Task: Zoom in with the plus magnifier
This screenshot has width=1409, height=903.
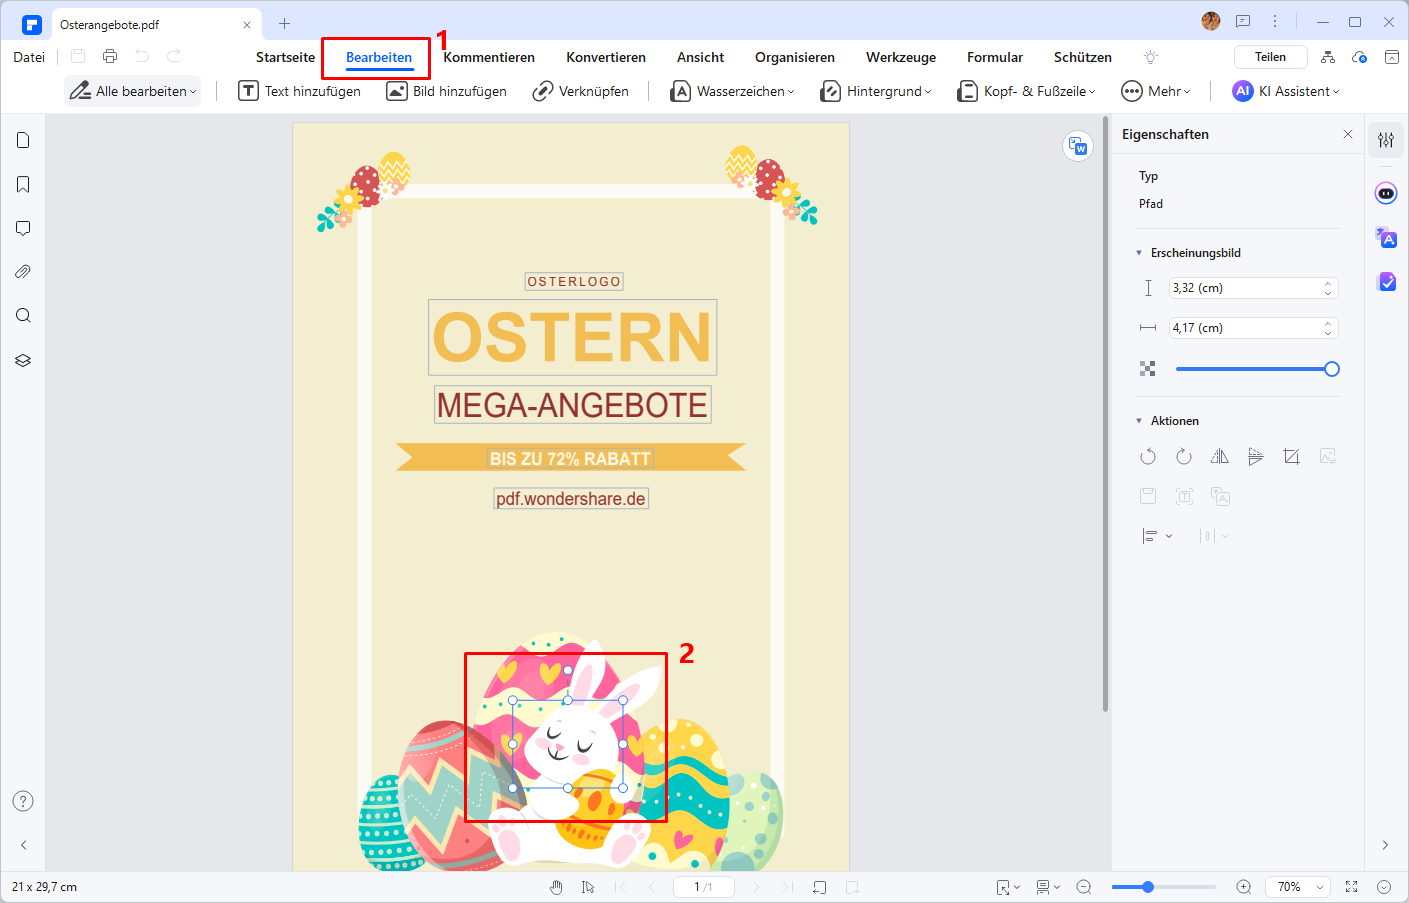Action: pyautogui.click(x=1244, y=887)
